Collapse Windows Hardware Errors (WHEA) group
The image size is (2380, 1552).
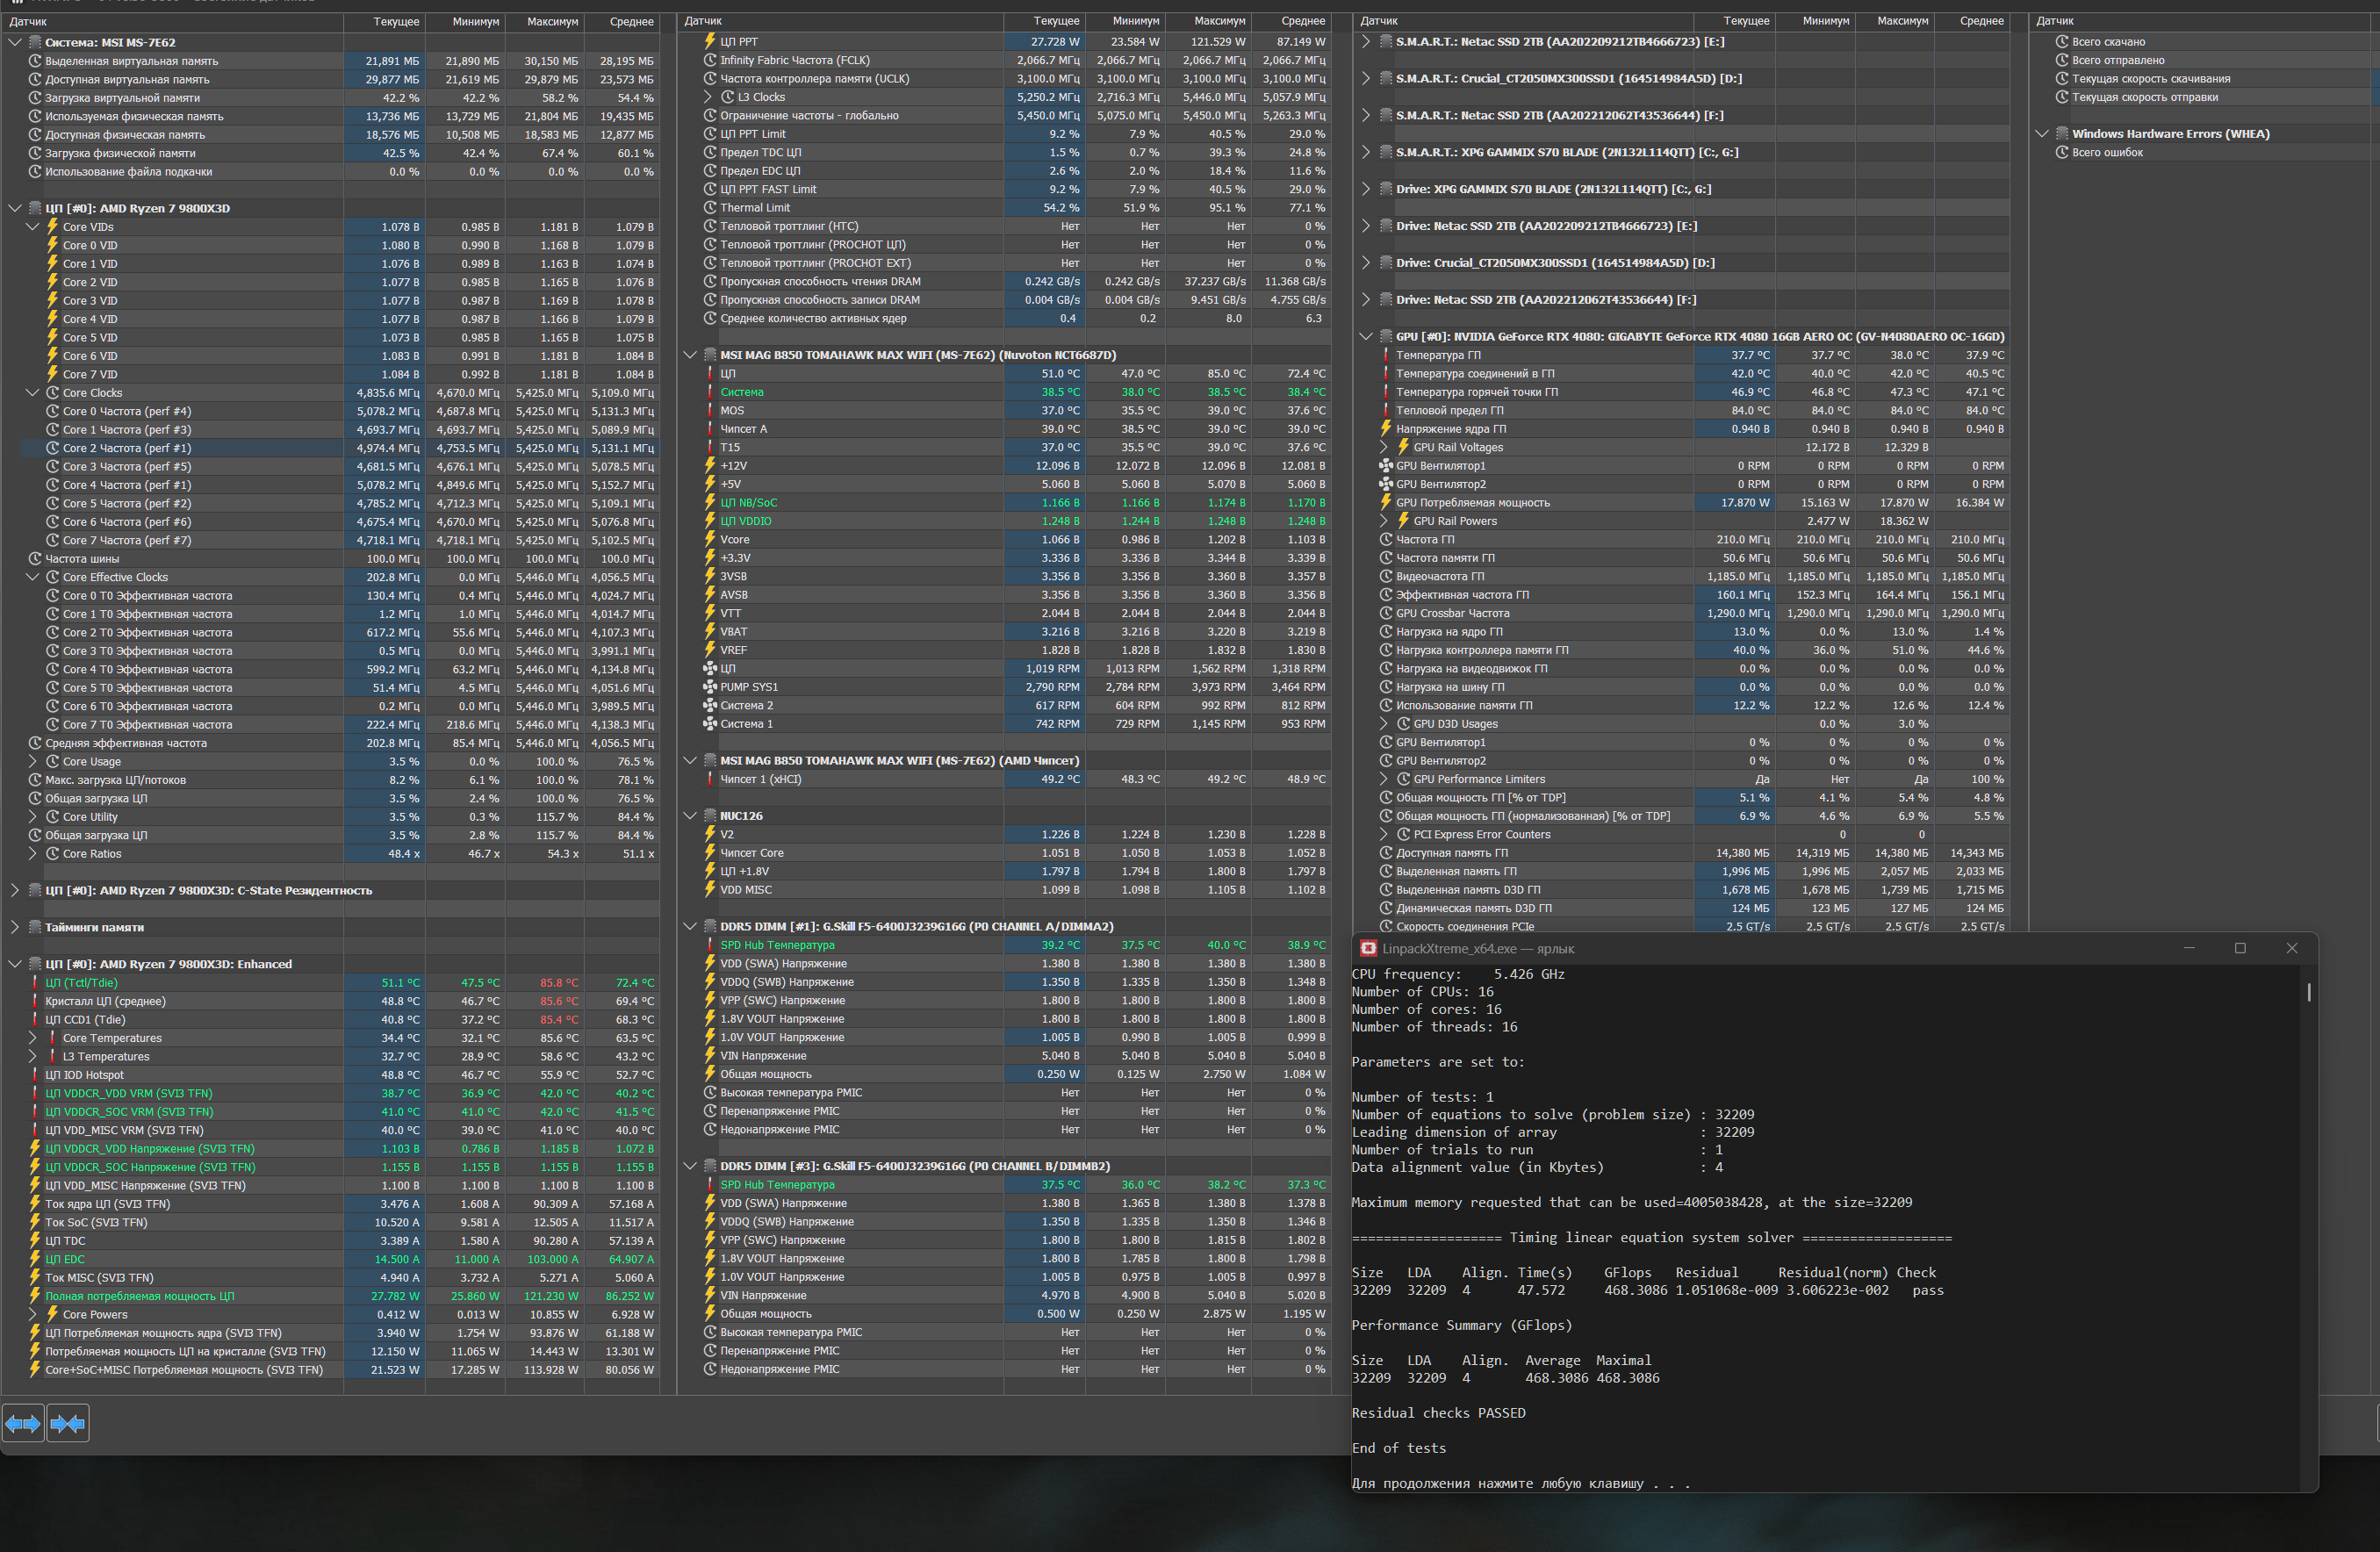[2042, 134]
